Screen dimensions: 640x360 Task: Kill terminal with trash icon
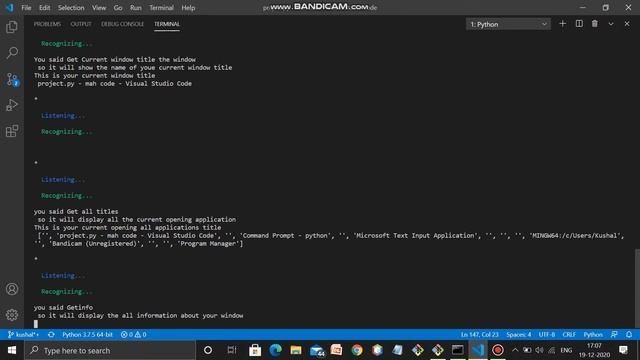595,24
